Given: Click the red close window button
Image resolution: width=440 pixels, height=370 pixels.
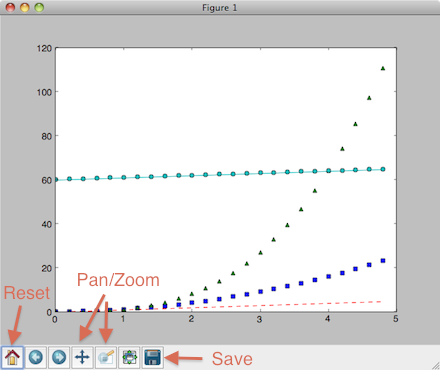Looking at the screenshot, I should point(10,7).
